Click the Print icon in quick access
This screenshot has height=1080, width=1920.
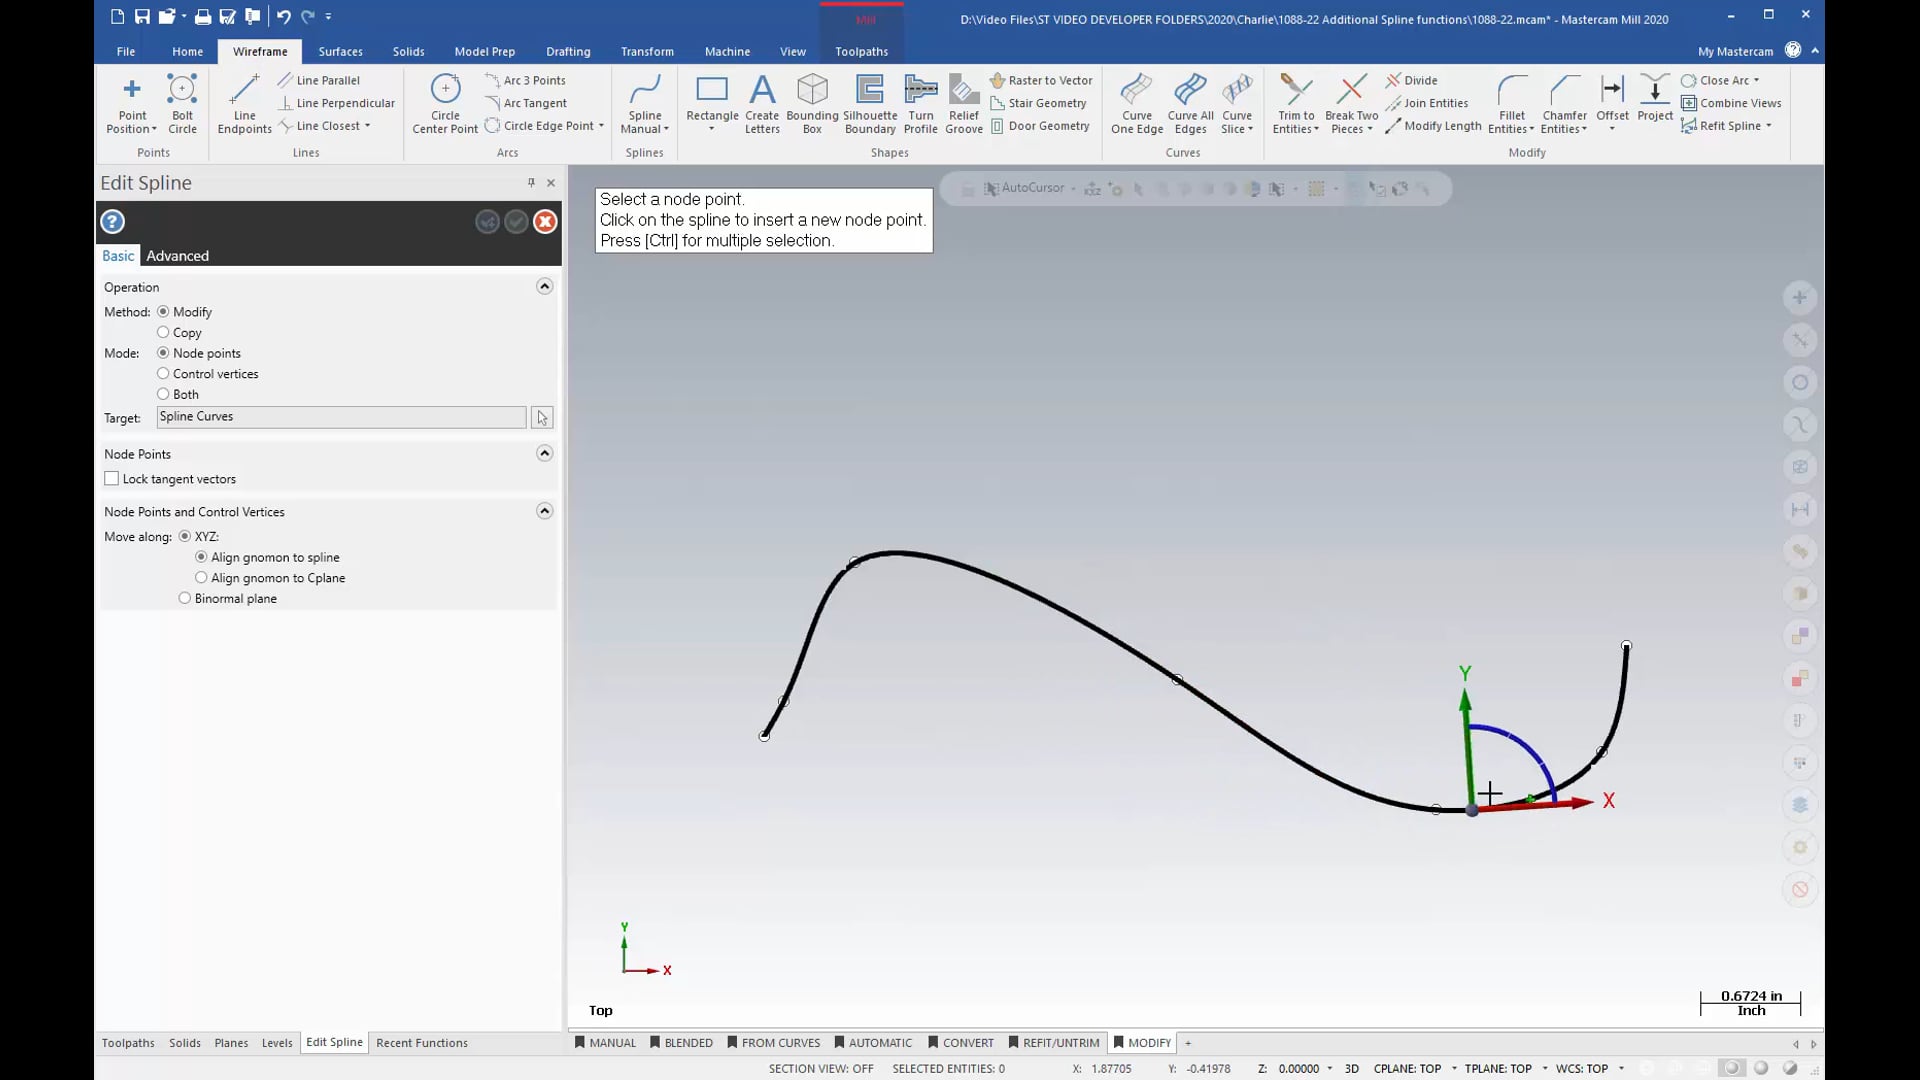coord(203,16)
